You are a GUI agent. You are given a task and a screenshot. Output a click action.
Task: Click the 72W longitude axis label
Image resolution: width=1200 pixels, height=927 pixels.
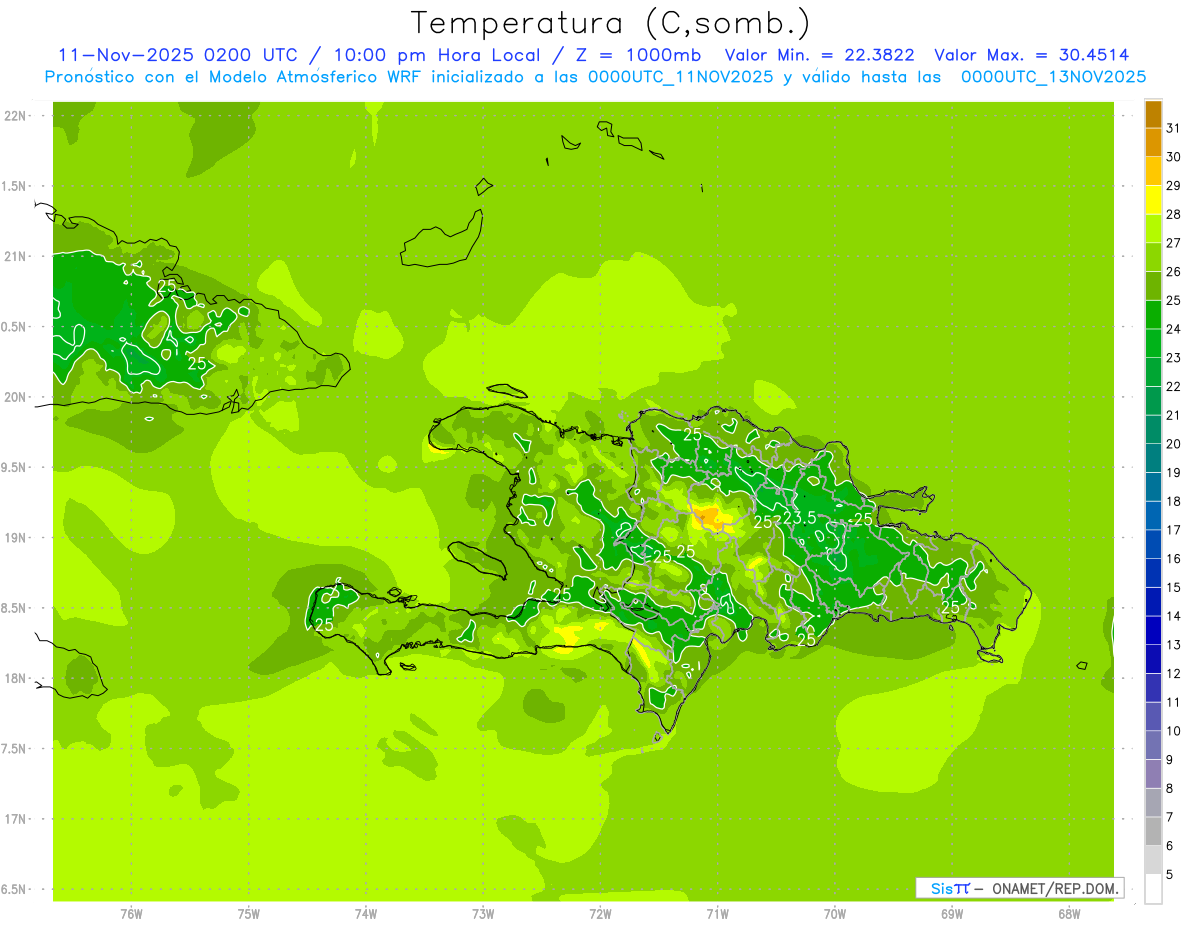(x=600, y=913)
